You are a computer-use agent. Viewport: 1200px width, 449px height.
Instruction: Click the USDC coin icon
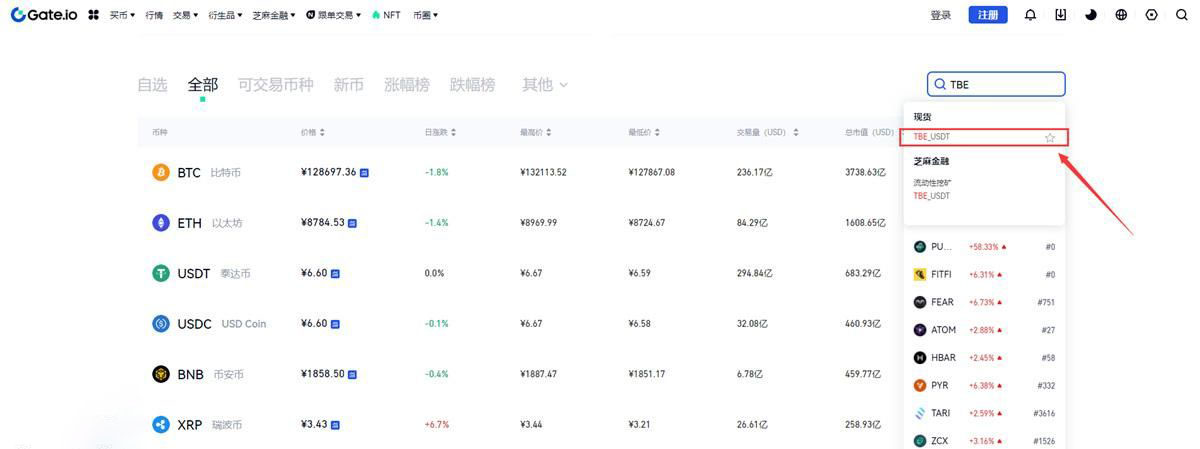click(x=160, y=323)
